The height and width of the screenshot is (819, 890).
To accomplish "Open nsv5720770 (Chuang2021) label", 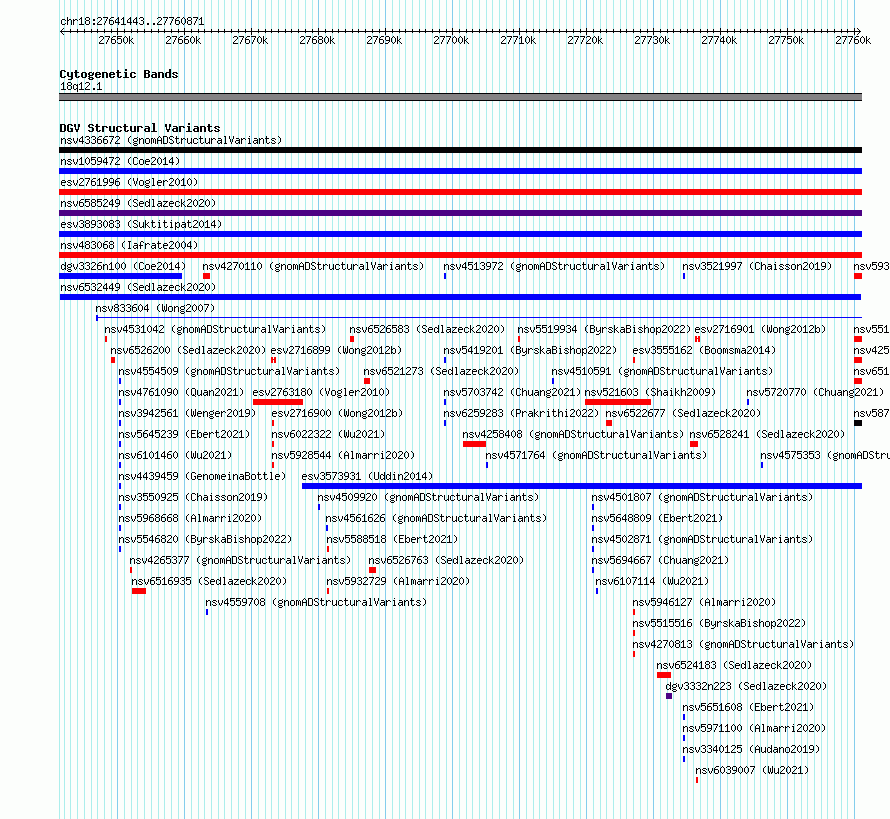I will coord(815,392).
